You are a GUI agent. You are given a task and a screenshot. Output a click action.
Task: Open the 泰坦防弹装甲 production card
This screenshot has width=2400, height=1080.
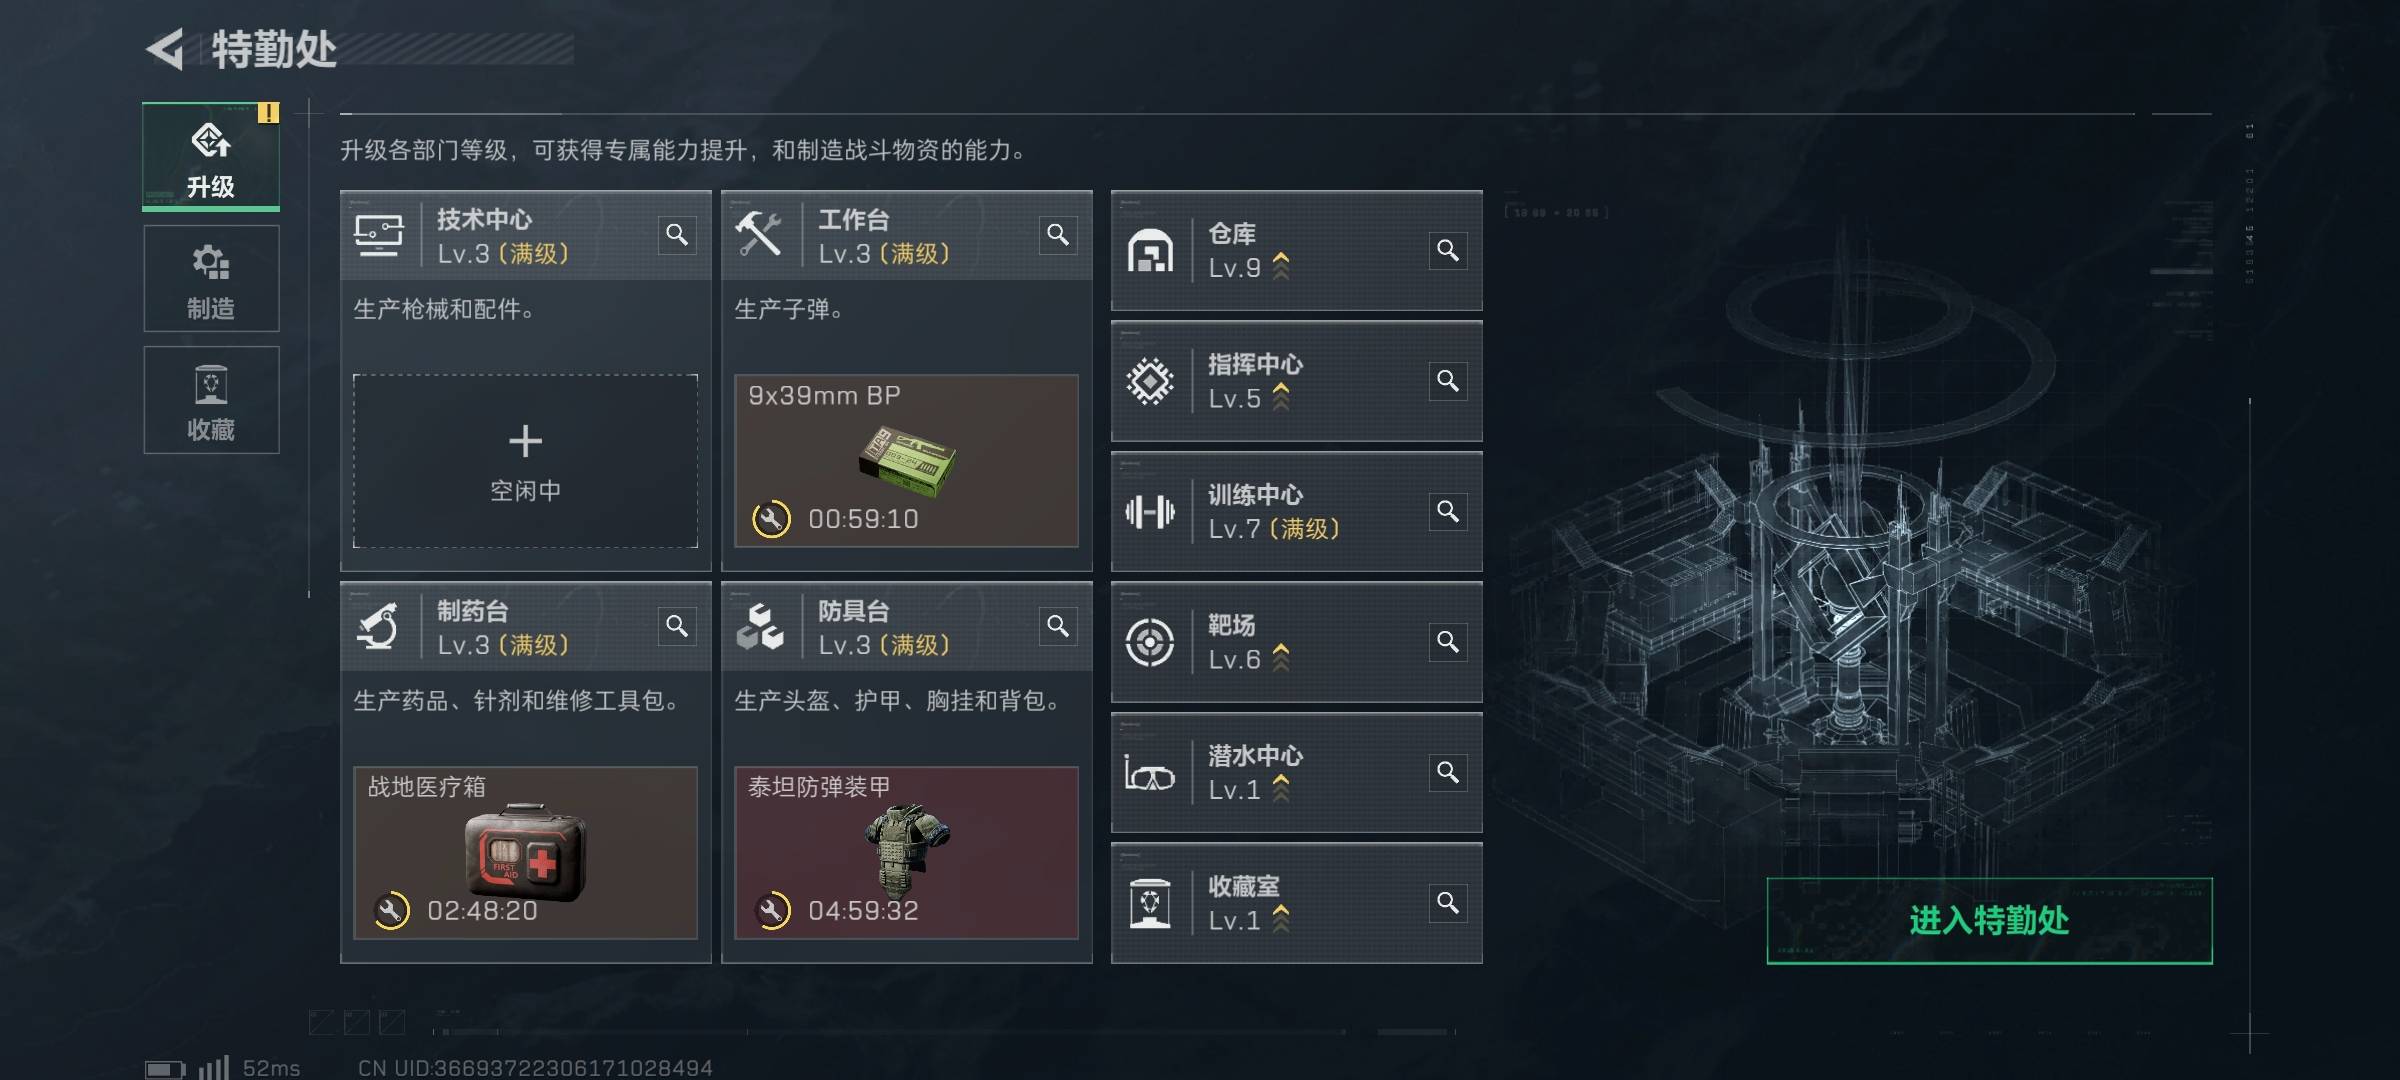pyautogui.click(x=906, y=853)
